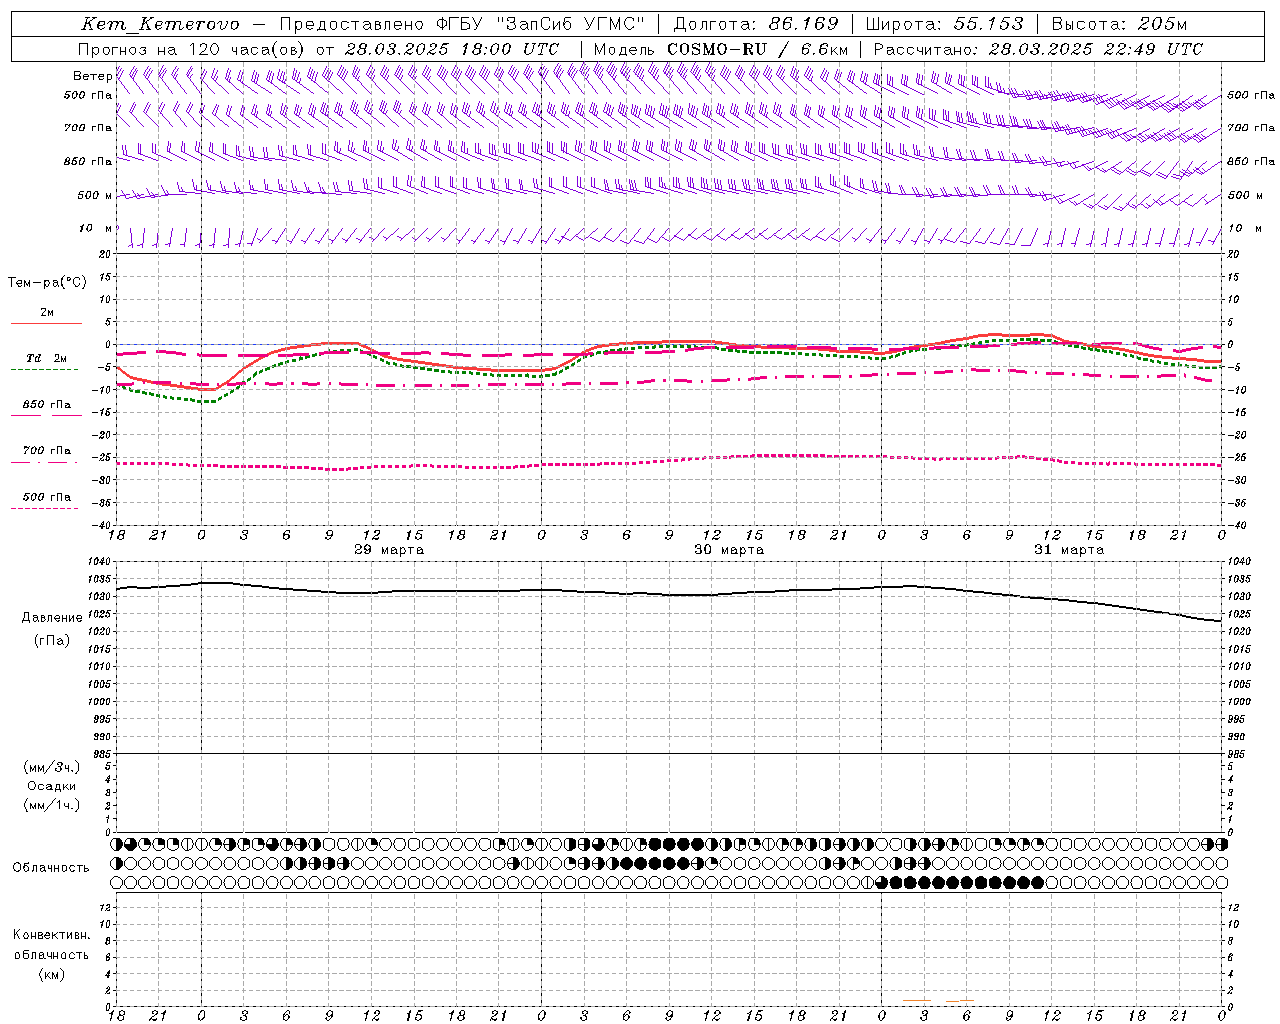The height and width of the screenshot is (1024, 1280).
Task: Select the '(мм/1ч.)' precipitation unit label
Action: pyautogui.click(x=52, y=805)
